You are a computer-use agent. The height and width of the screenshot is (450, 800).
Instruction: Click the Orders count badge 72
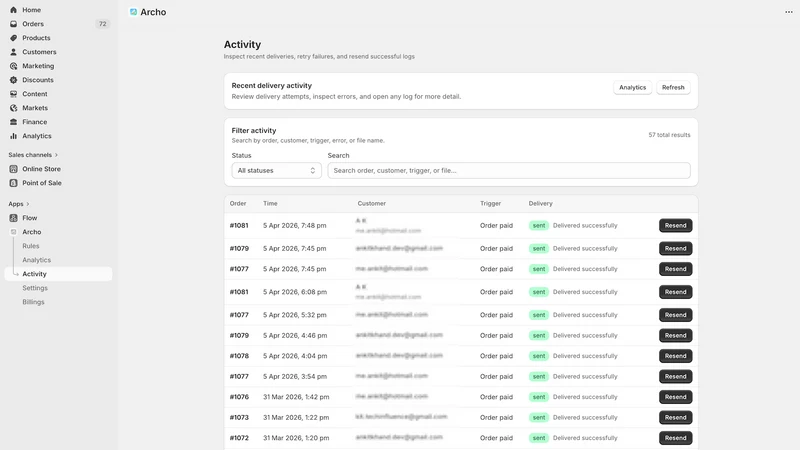(x=103, y=24)
